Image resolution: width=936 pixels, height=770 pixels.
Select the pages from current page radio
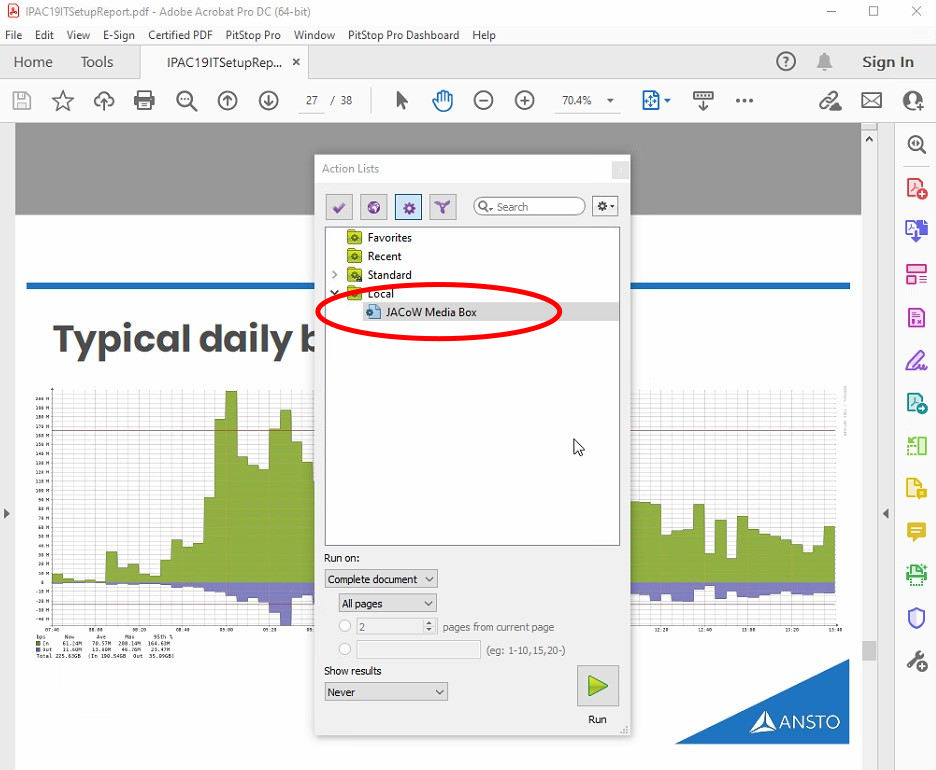coord(345,626)
